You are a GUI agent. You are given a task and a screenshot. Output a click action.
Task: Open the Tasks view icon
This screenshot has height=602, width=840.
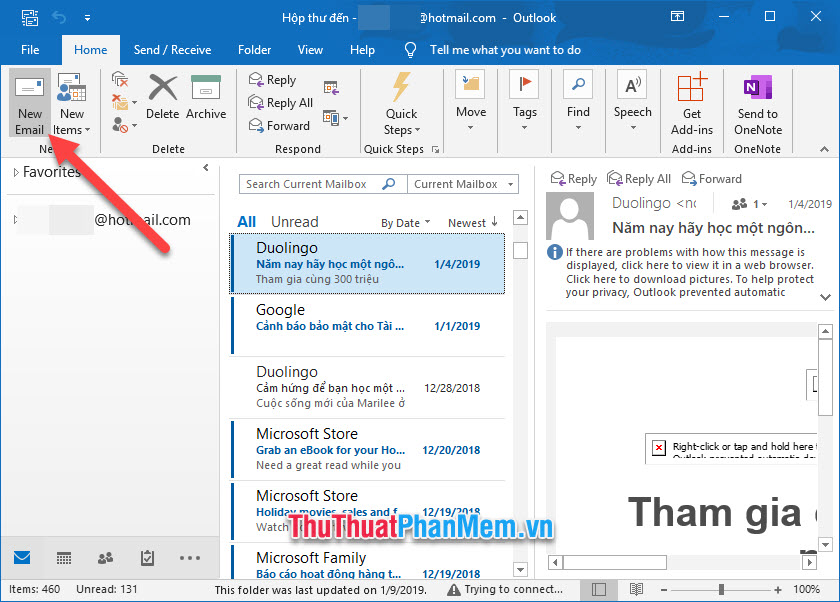point(146,557)
